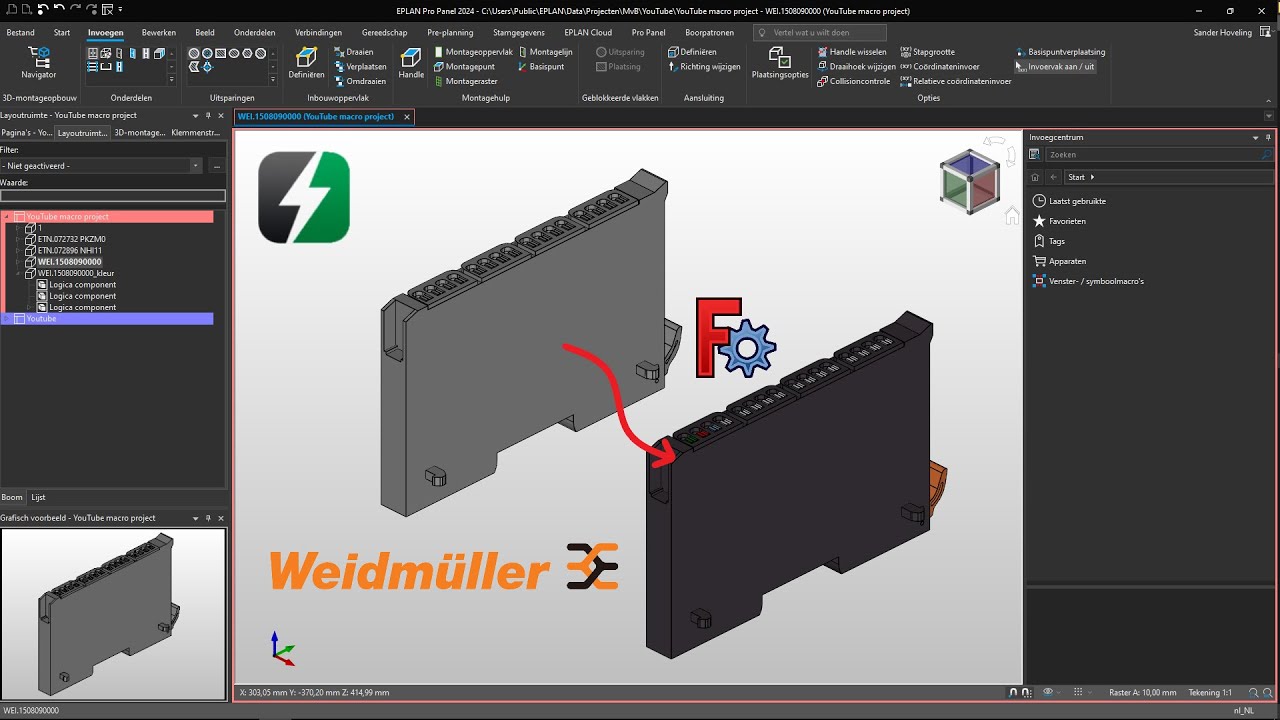Expand the ETN.072896 NHI11 node
The width and height of the screenshot is (1280, 720).
18,251
